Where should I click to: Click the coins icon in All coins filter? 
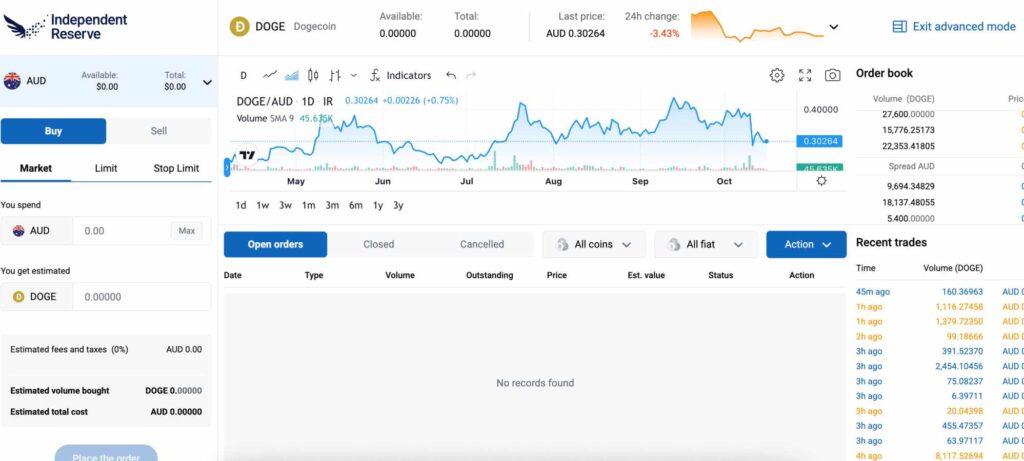click(x=562, y=244)
